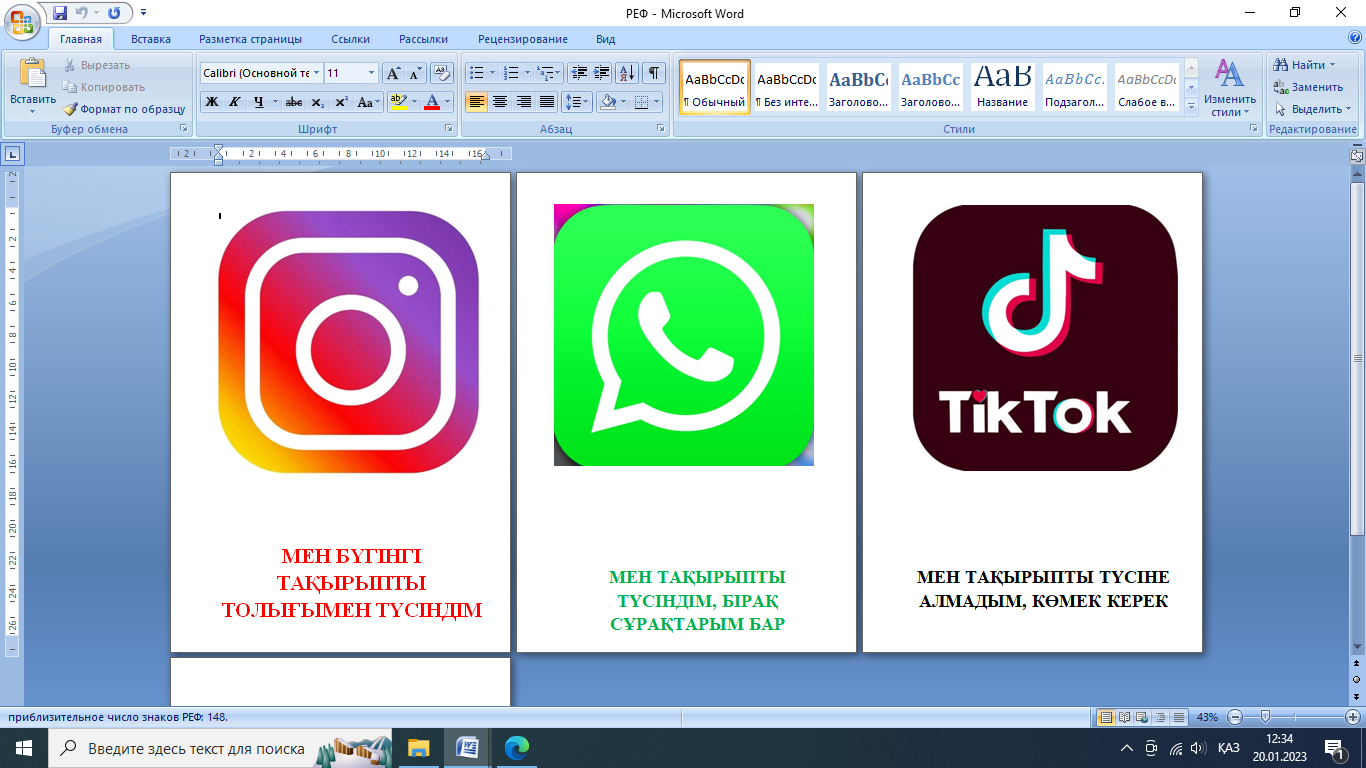The image size is (1366, 768).
Task: Open the font size dropdown showing 11
Action: 372,73
